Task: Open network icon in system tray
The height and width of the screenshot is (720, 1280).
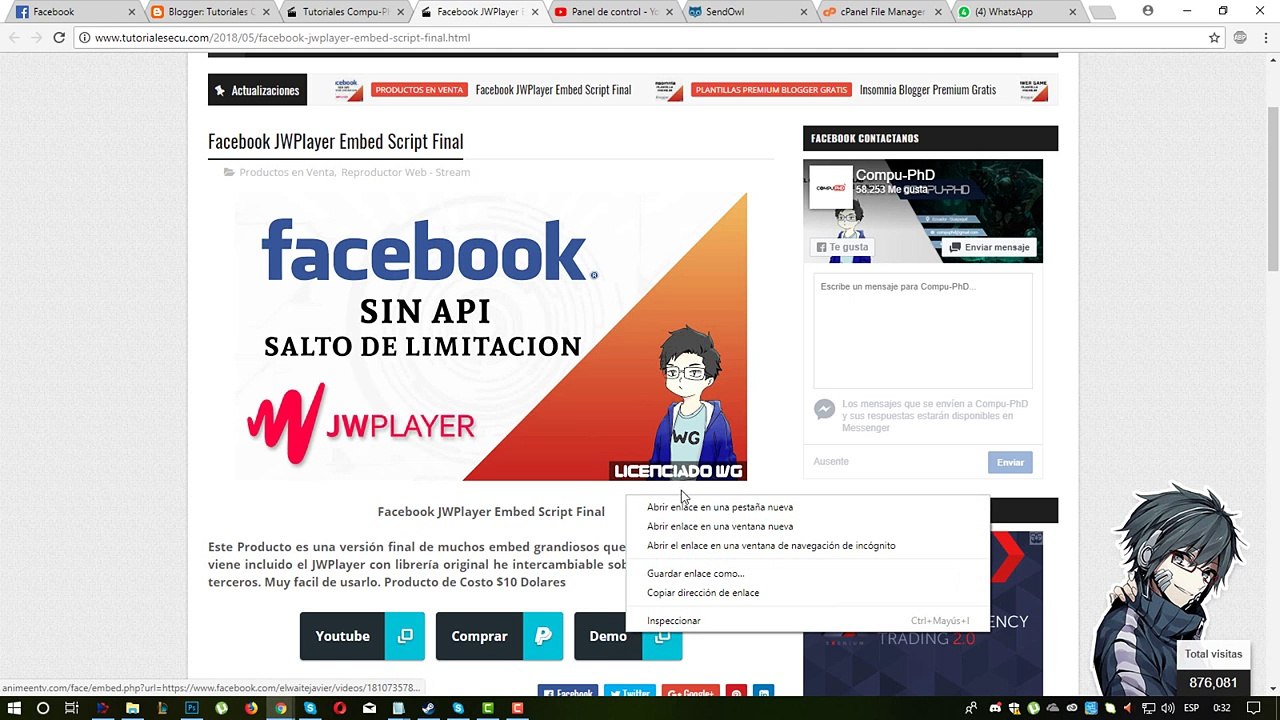Action: coord(1149,708)
